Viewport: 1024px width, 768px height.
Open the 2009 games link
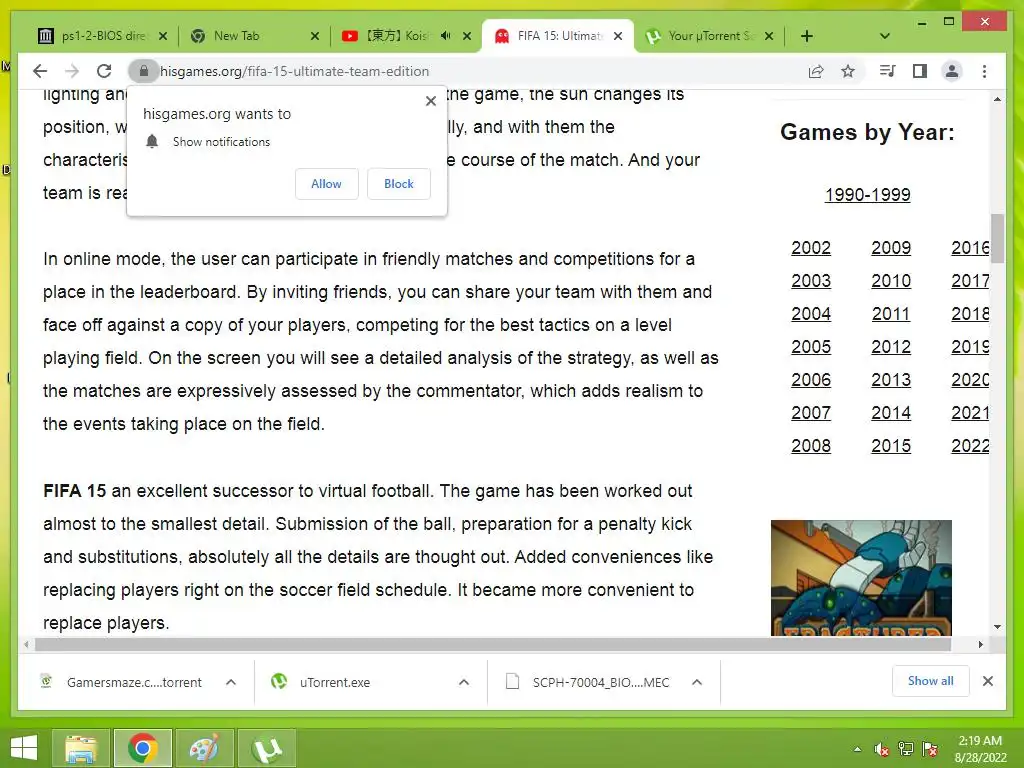point(891,248)
